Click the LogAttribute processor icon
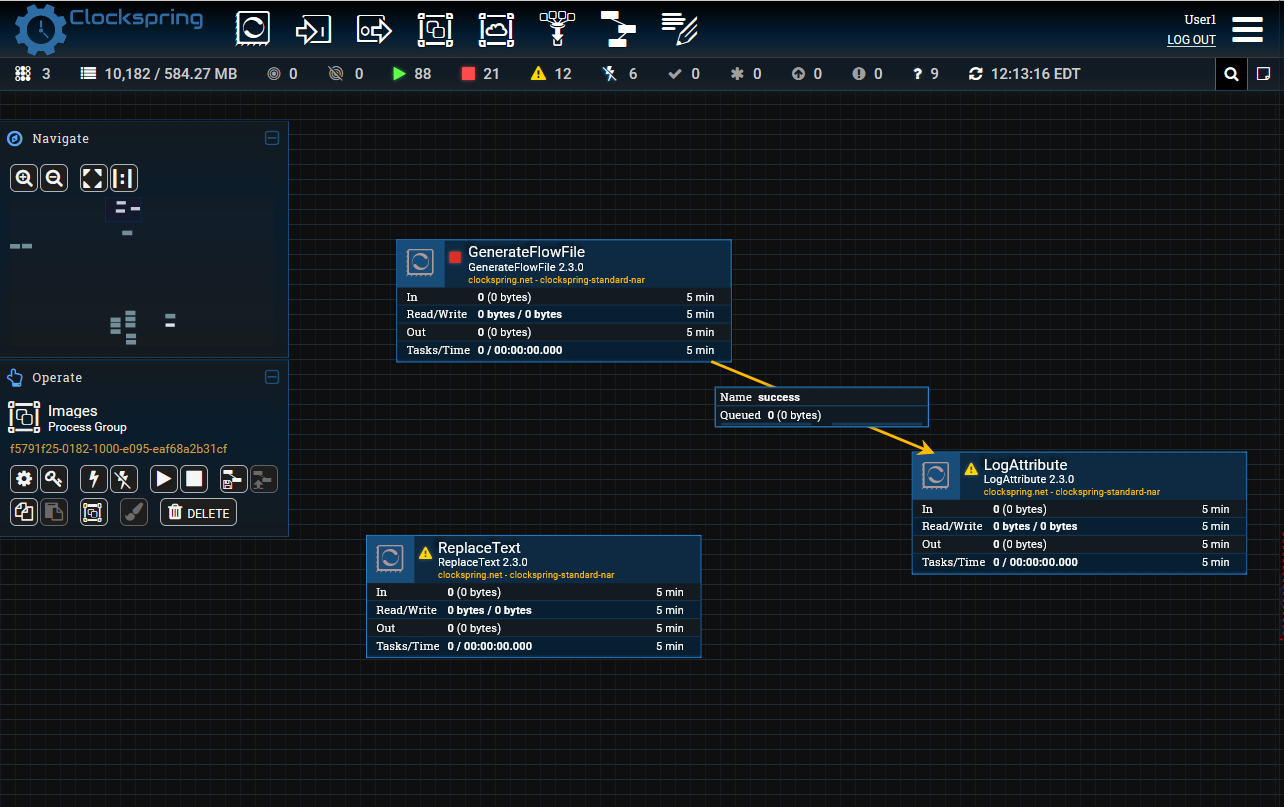Screen dimensions: 1284x807 coord(936,475)
